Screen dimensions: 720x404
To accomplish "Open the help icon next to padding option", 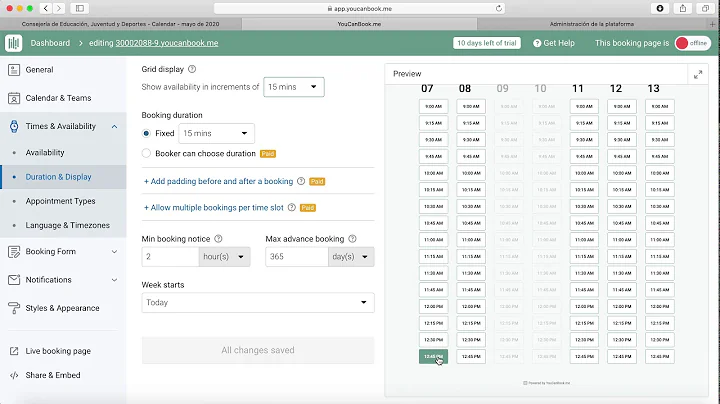I will click(x=301, y=181).
